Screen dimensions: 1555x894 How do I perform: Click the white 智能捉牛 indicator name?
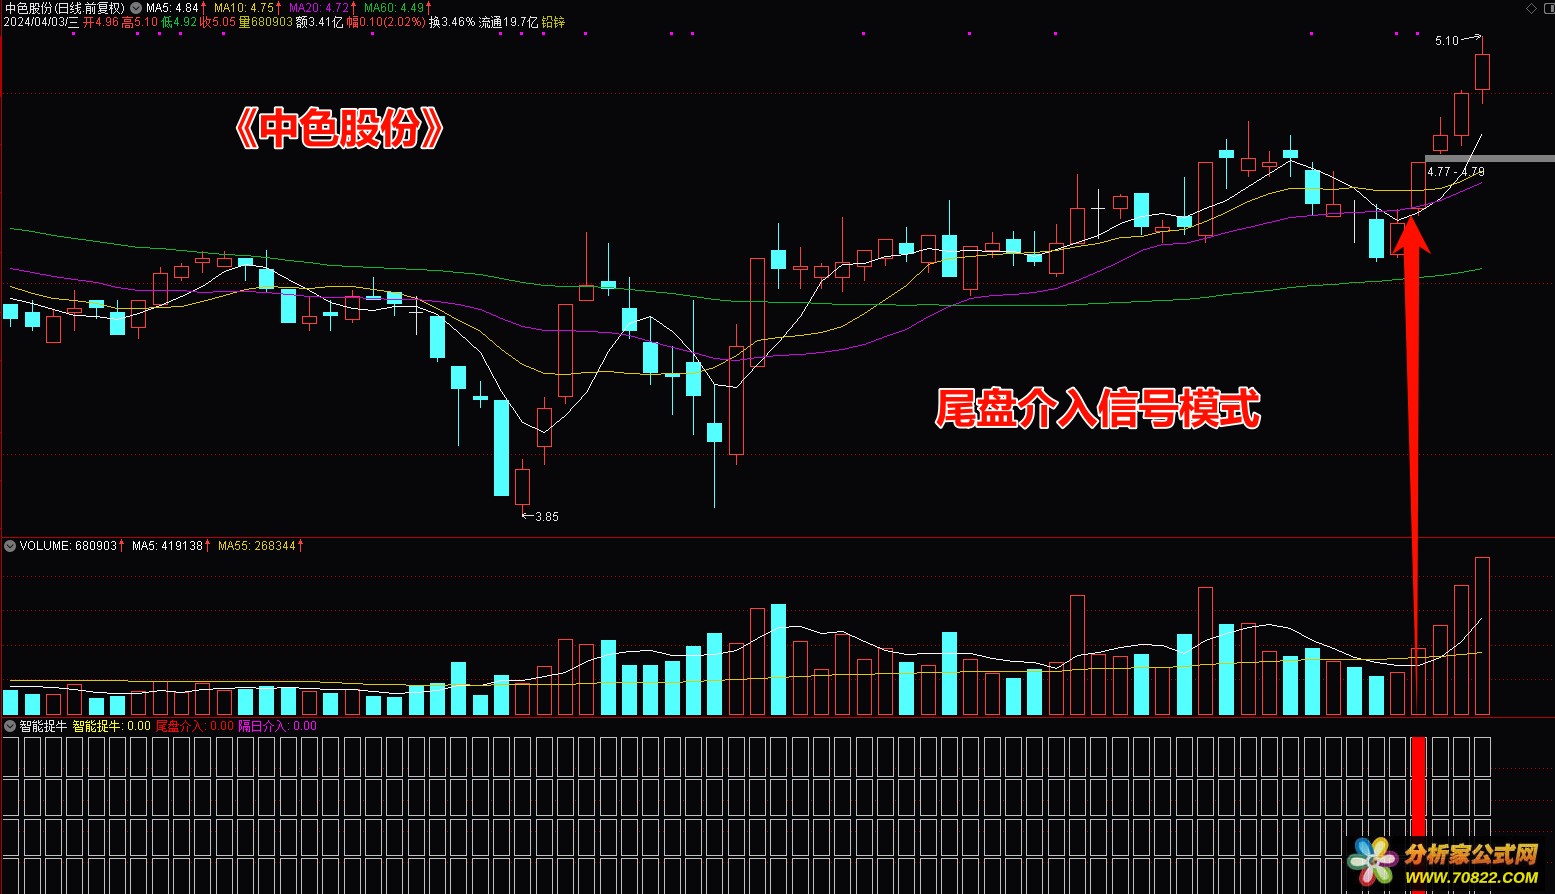pyautogui.click(x=43, y=726)
